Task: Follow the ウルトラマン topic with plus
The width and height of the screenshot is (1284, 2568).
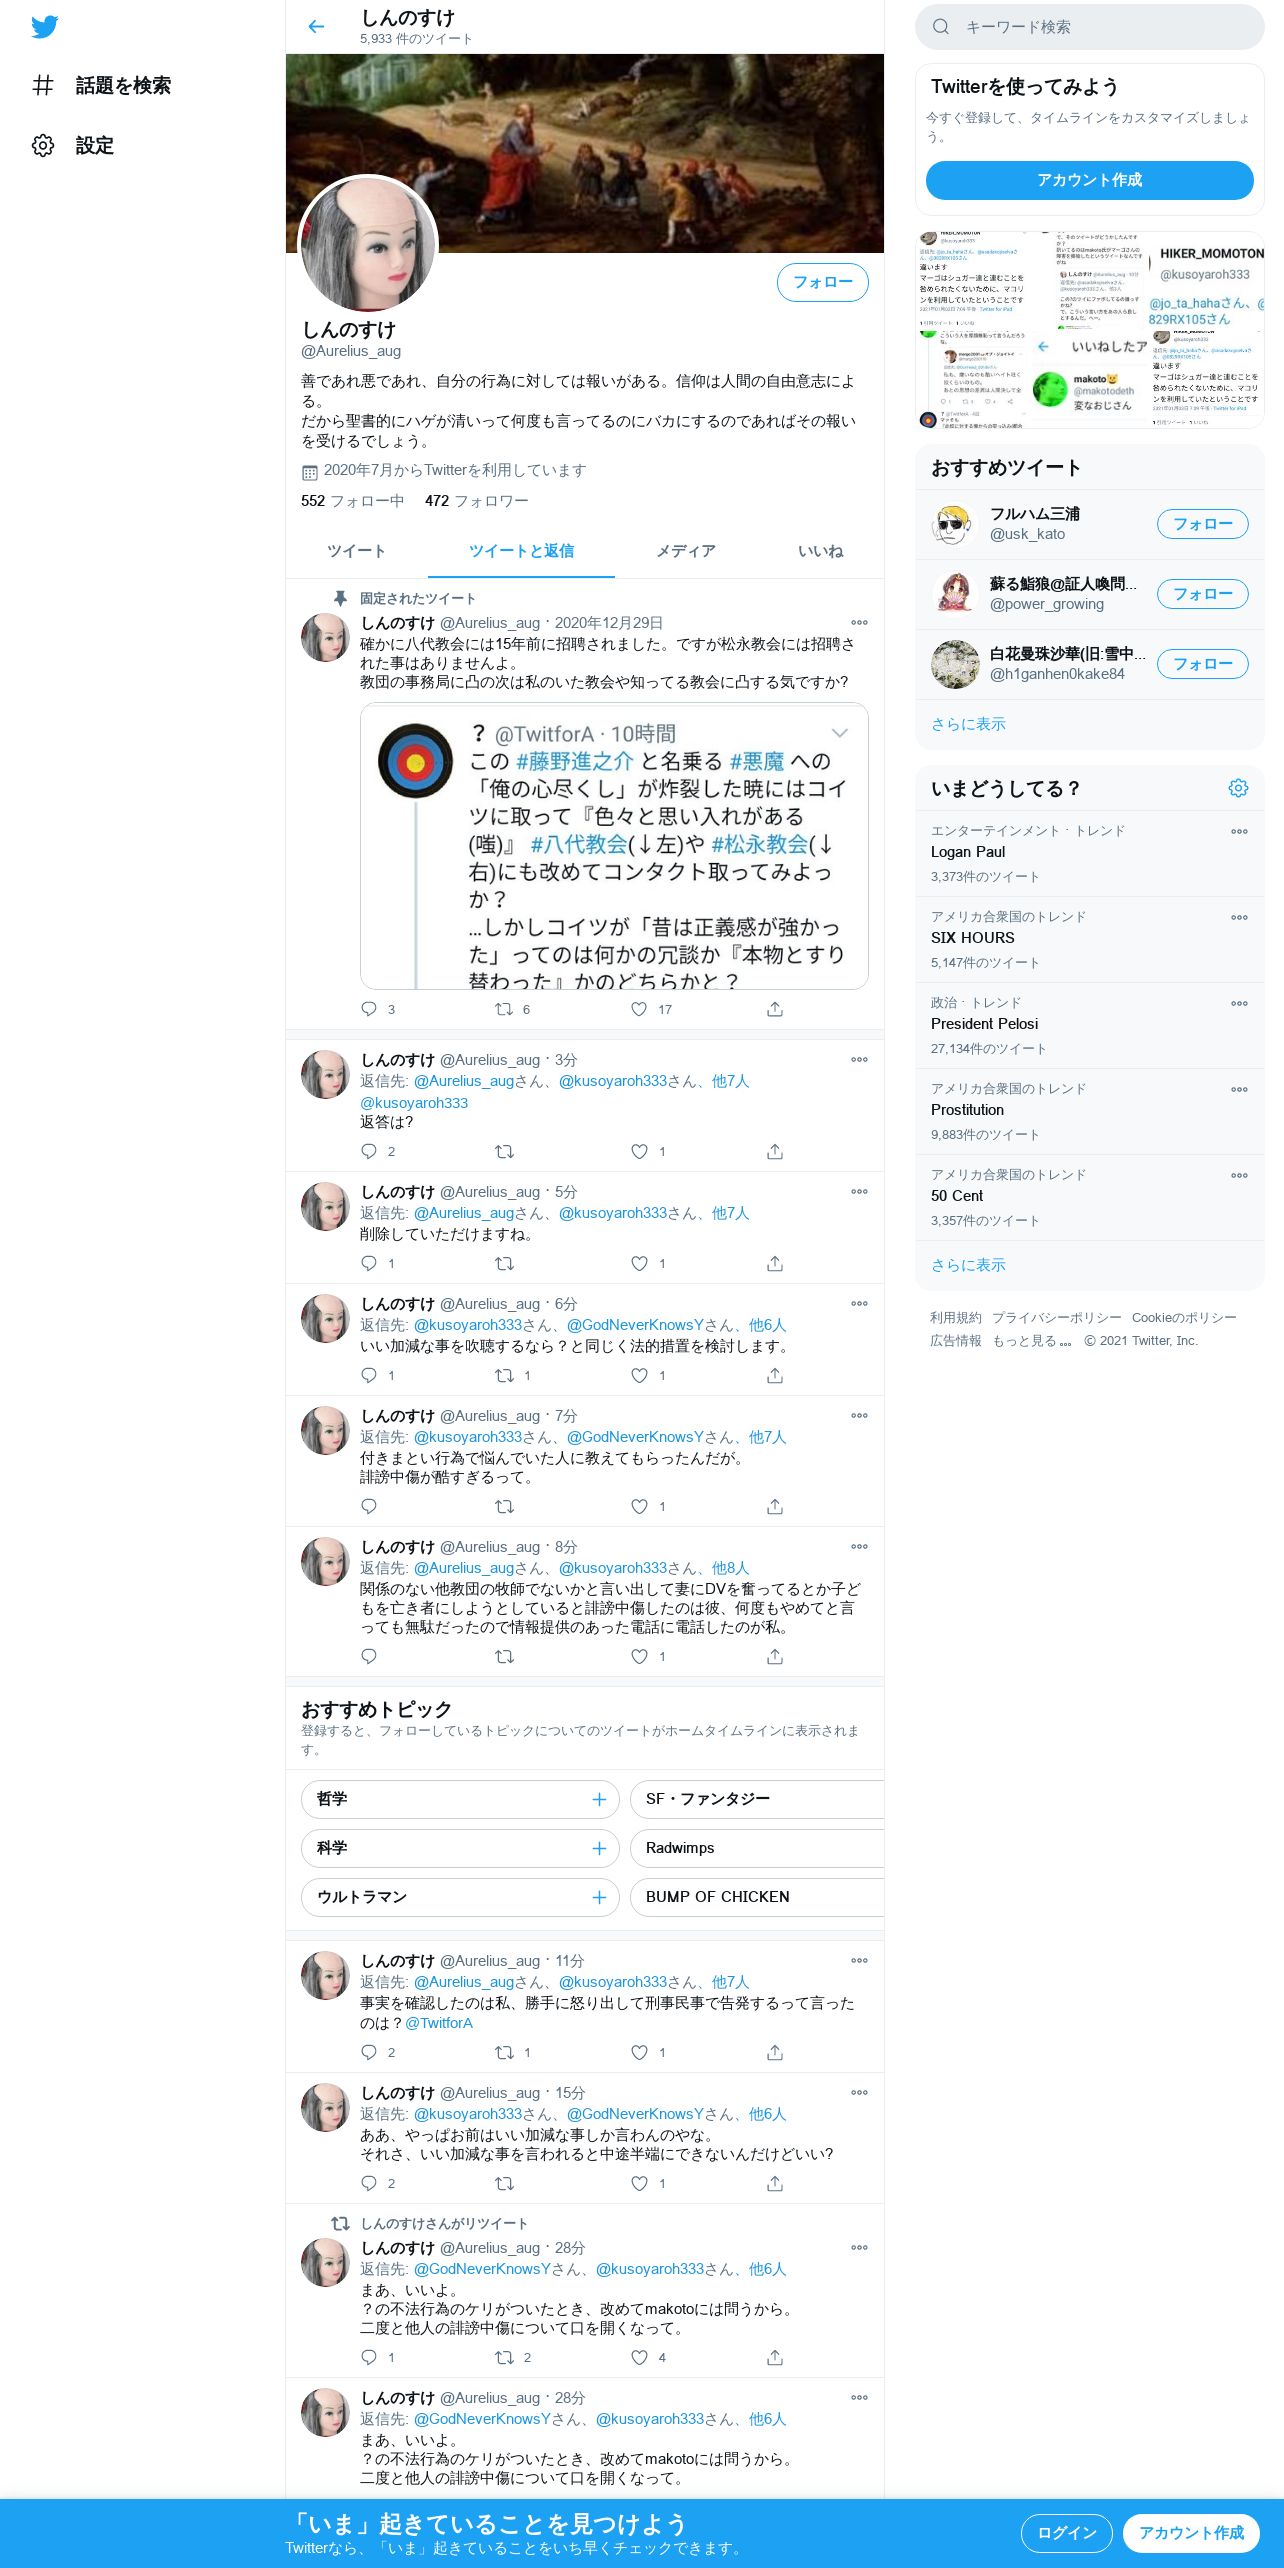Action: tap(599, 1897)
